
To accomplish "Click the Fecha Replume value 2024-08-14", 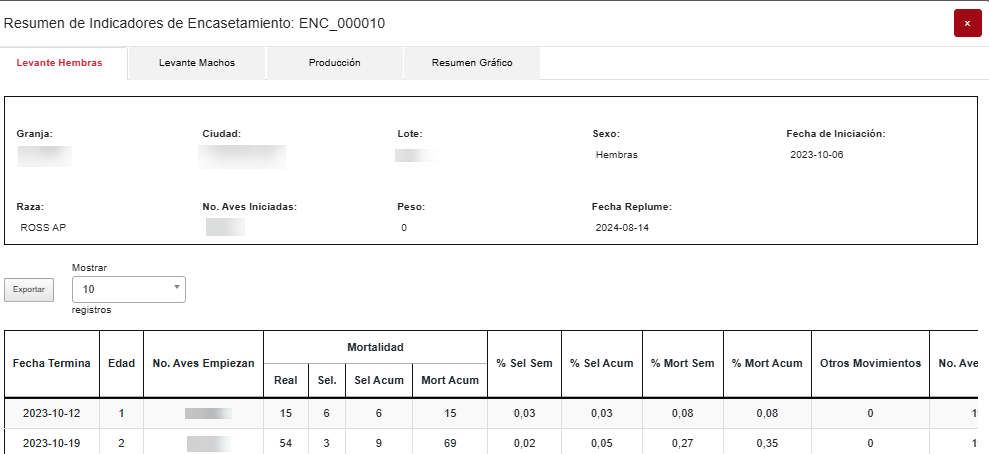I will (x=622, y=228).
